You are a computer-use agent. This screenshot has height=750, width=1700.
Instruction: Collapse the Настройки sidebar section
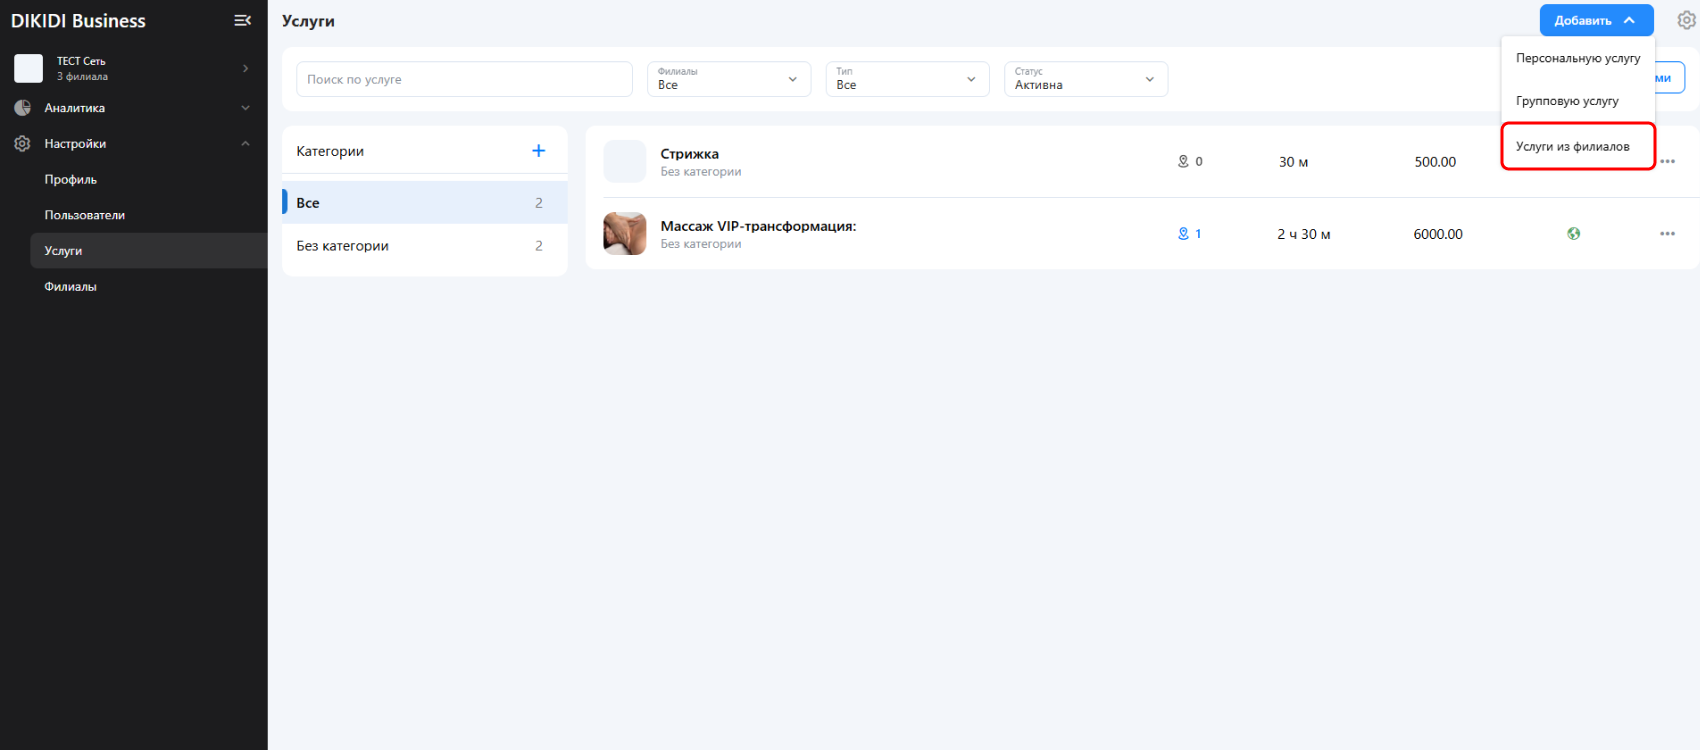245,144
